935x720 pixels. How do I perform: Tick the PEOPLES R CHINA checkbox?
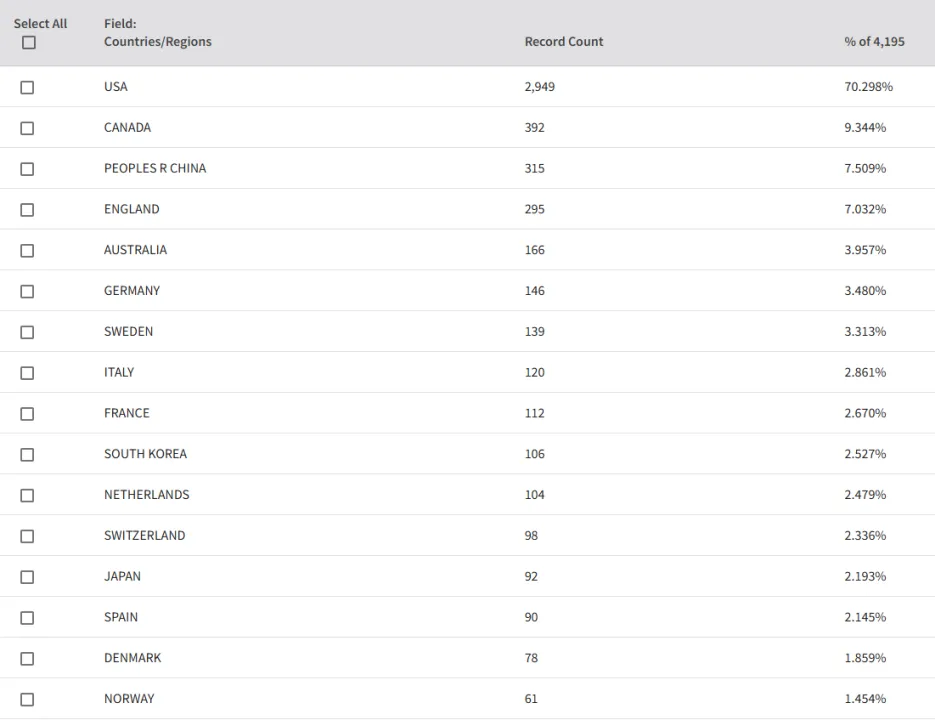tap(27, 169)
